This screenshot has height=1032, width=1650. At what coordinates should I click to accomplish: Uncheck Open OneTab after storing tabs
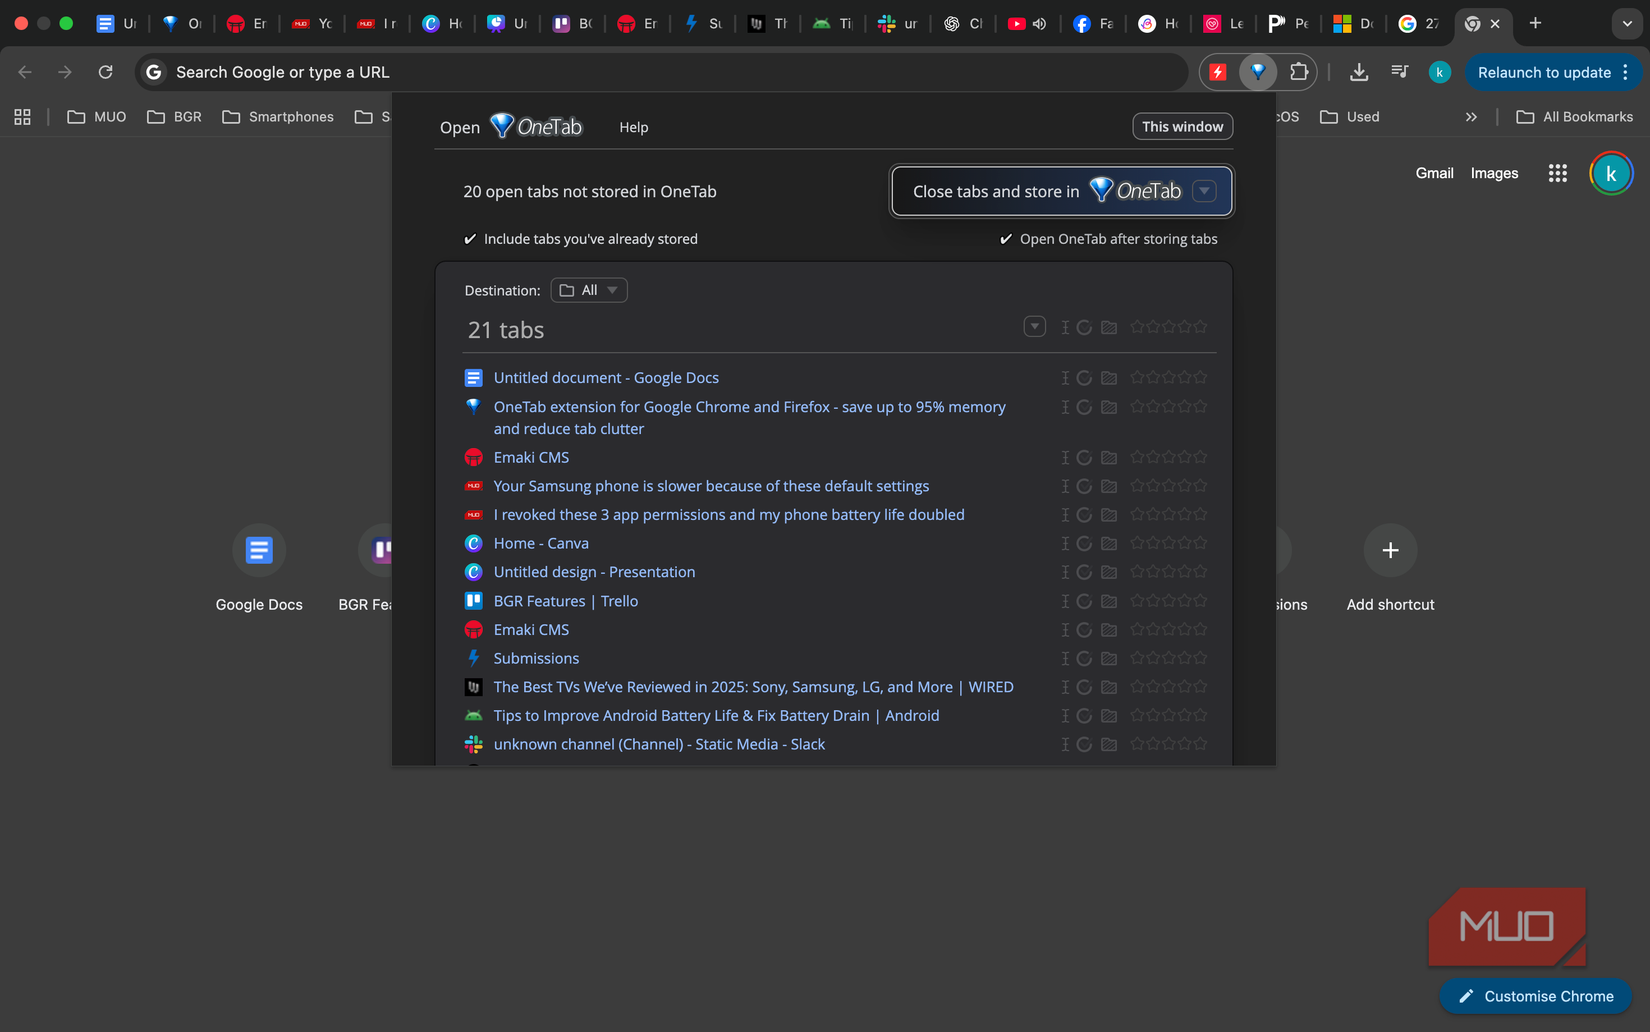tap(1005, 238)
